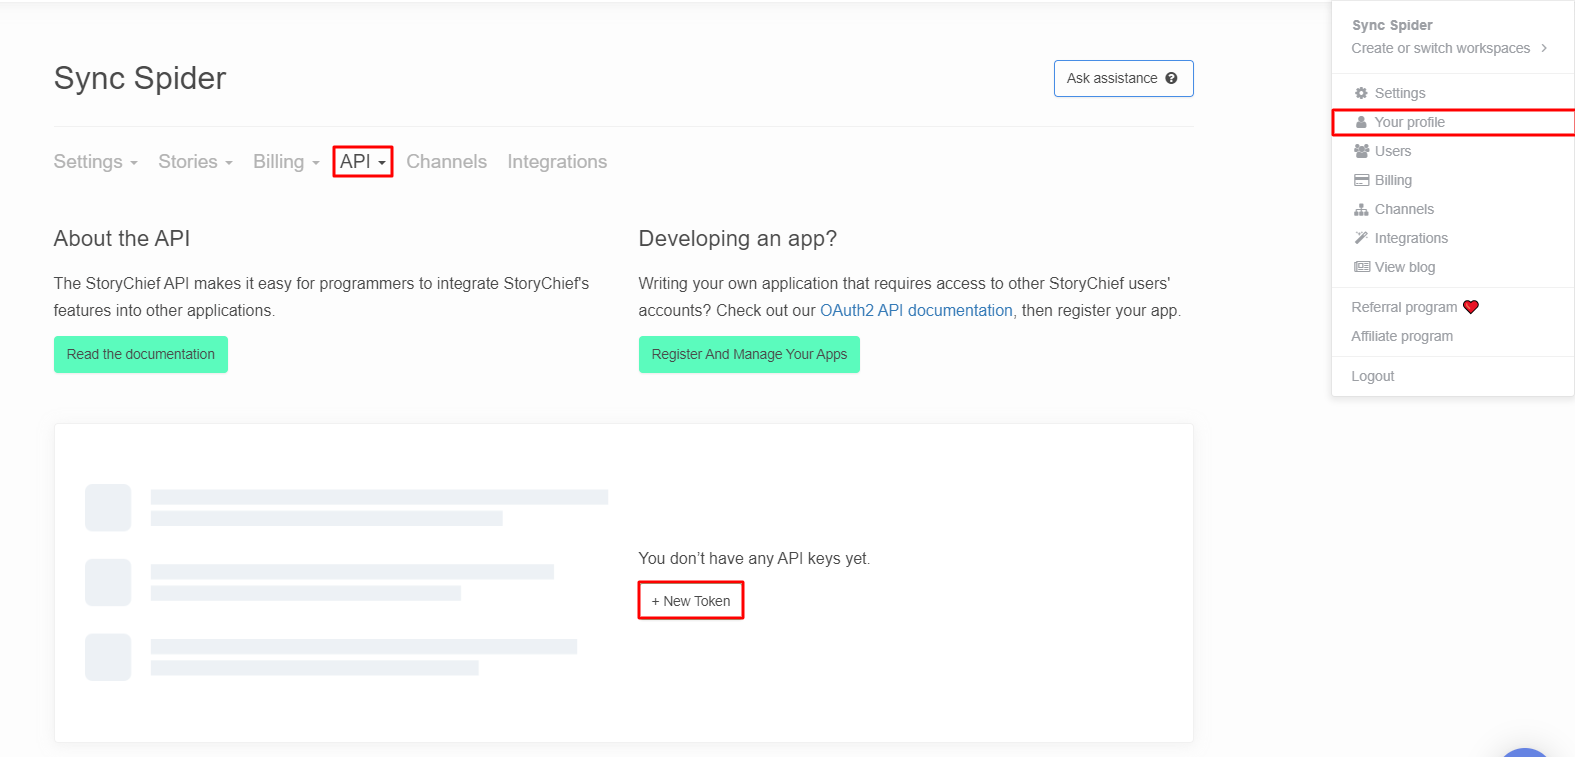Image resolution: width=1575 pixels, height=757 pixels.
Task: Click the red heart beside Referral program
Action: click(1471, 307)
